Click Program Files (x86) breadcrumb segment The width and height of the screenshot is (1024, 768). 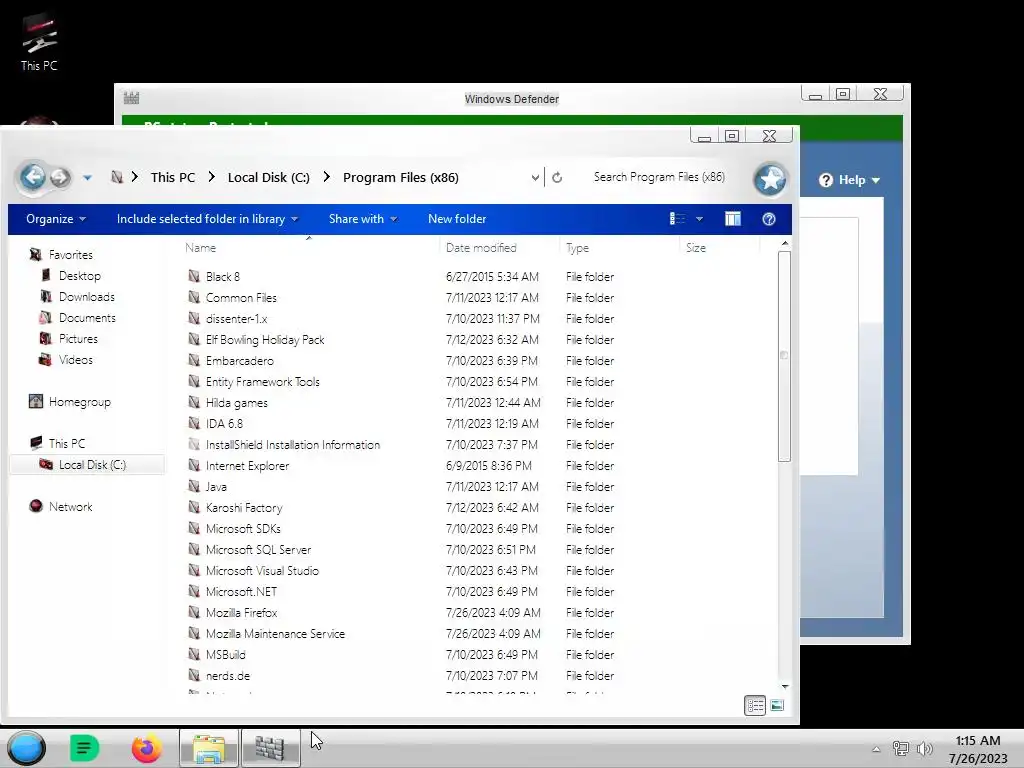coord(400,177)
